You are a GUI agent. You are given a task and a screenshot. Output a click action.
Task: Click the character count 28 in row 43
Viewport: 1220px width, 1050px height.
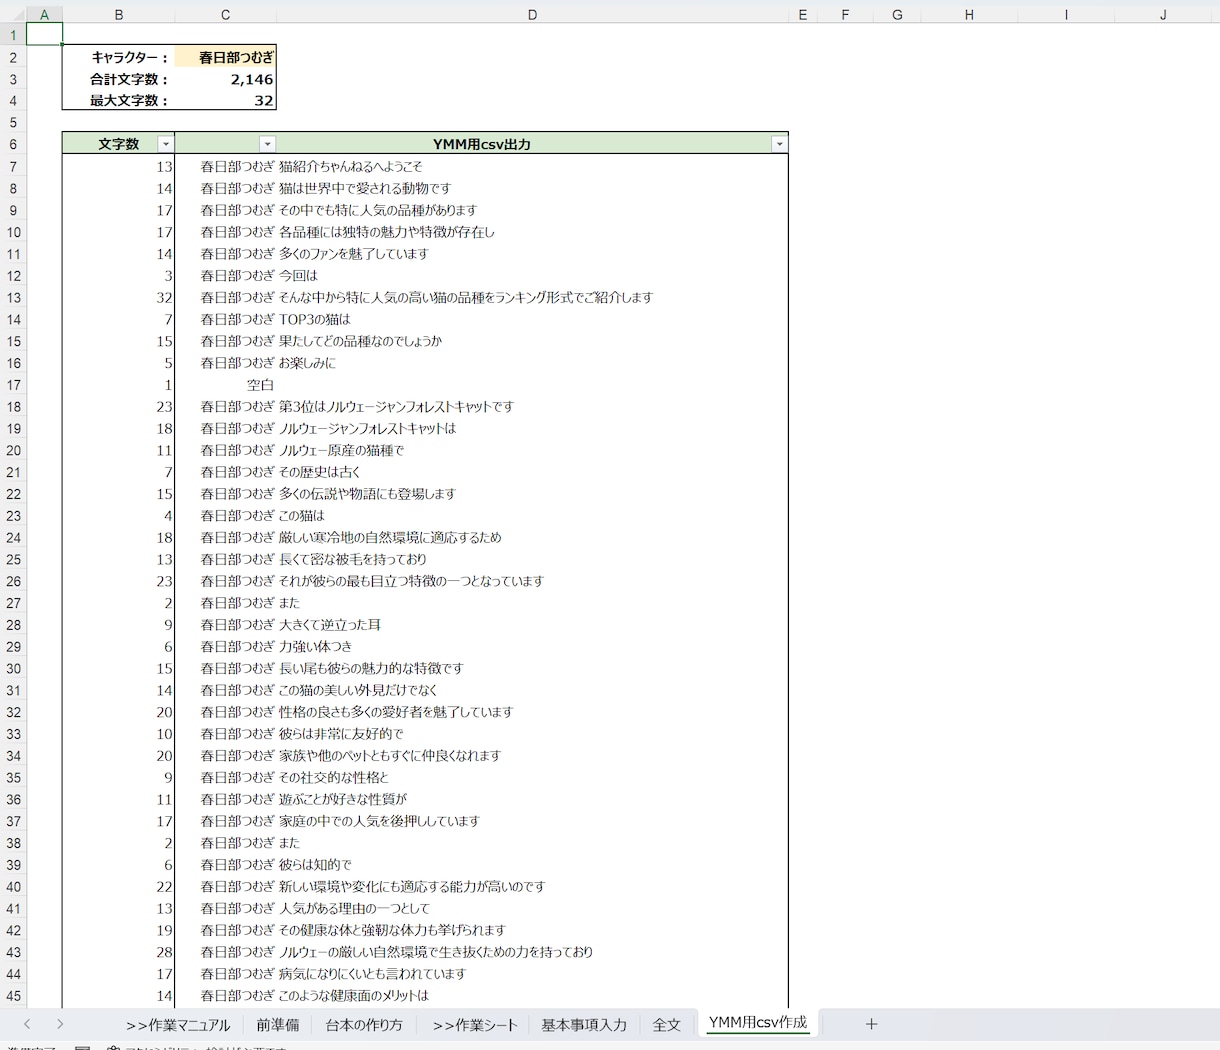pos(164,952)
